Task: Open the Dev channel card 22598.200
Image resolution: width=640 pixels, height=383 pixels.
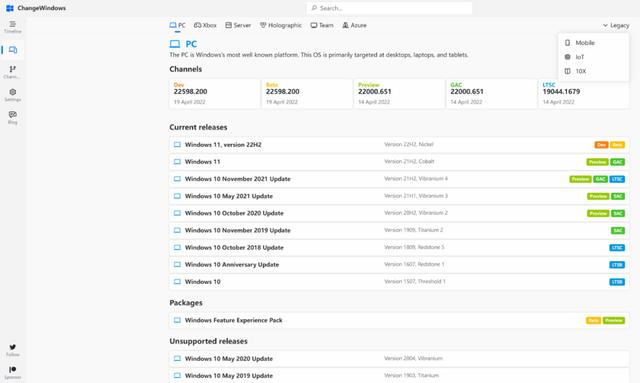Action: (215, 94)
